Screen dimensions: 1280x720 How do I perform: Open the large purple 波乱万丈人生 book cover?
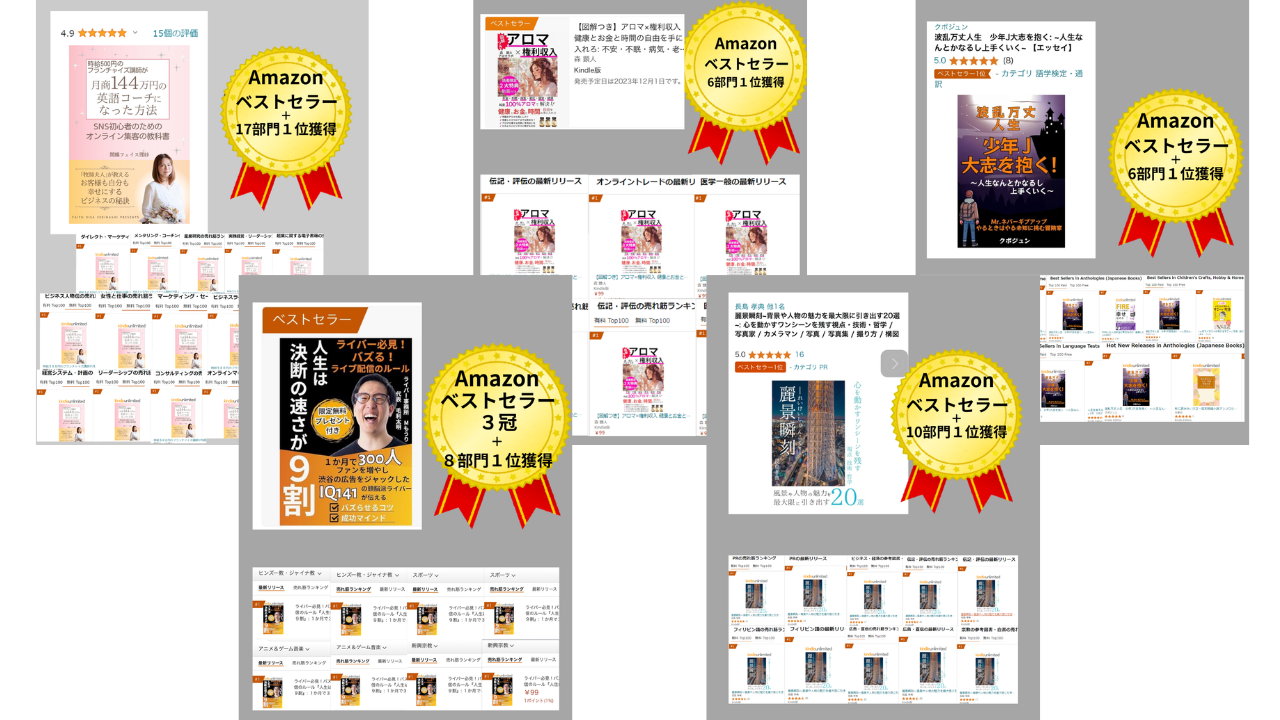click(x=1010, y=171)
